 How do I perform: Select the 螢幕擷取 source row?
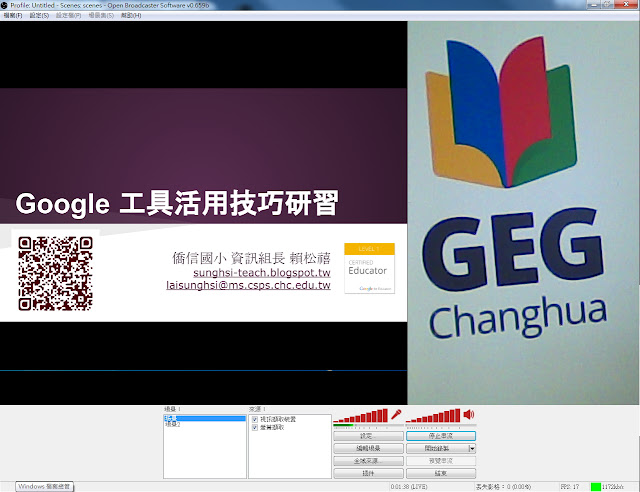pyautogui.click(x=290, y=427)
